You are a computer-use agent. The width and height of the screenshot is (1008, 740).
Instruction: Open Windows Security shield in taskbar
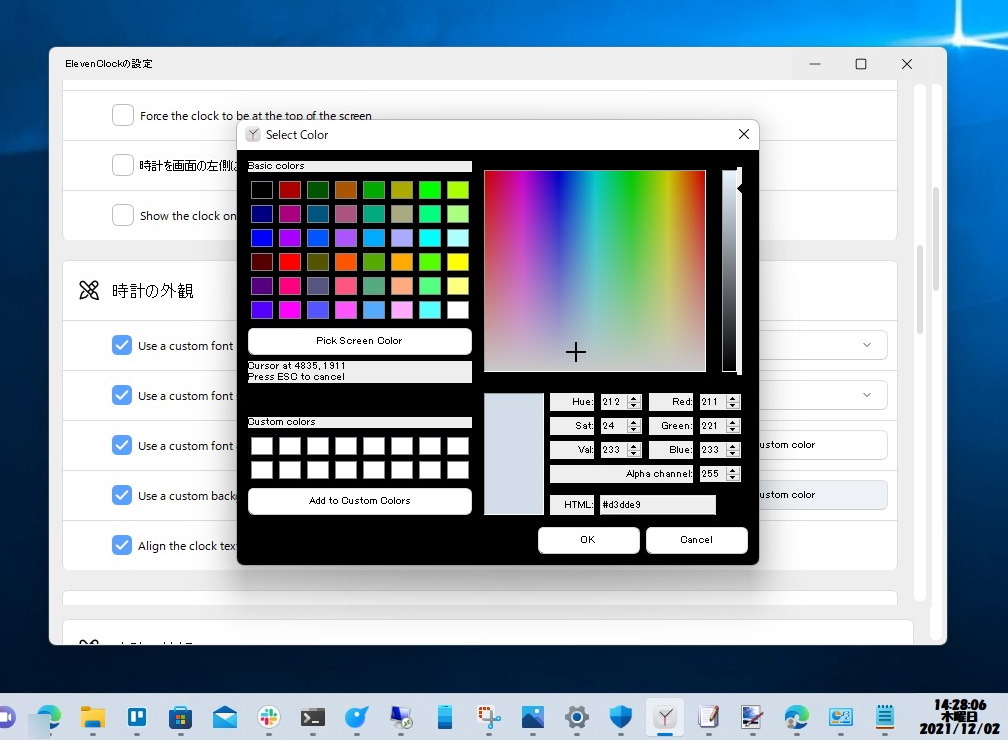(620, 716)
